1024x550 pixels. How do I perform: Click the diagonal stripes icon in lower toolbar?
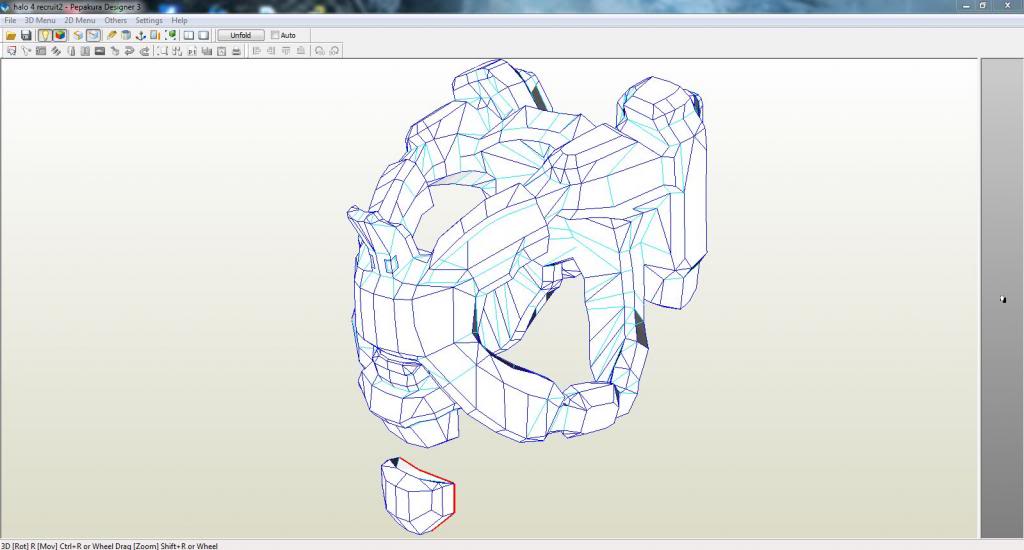pos(56,51)
